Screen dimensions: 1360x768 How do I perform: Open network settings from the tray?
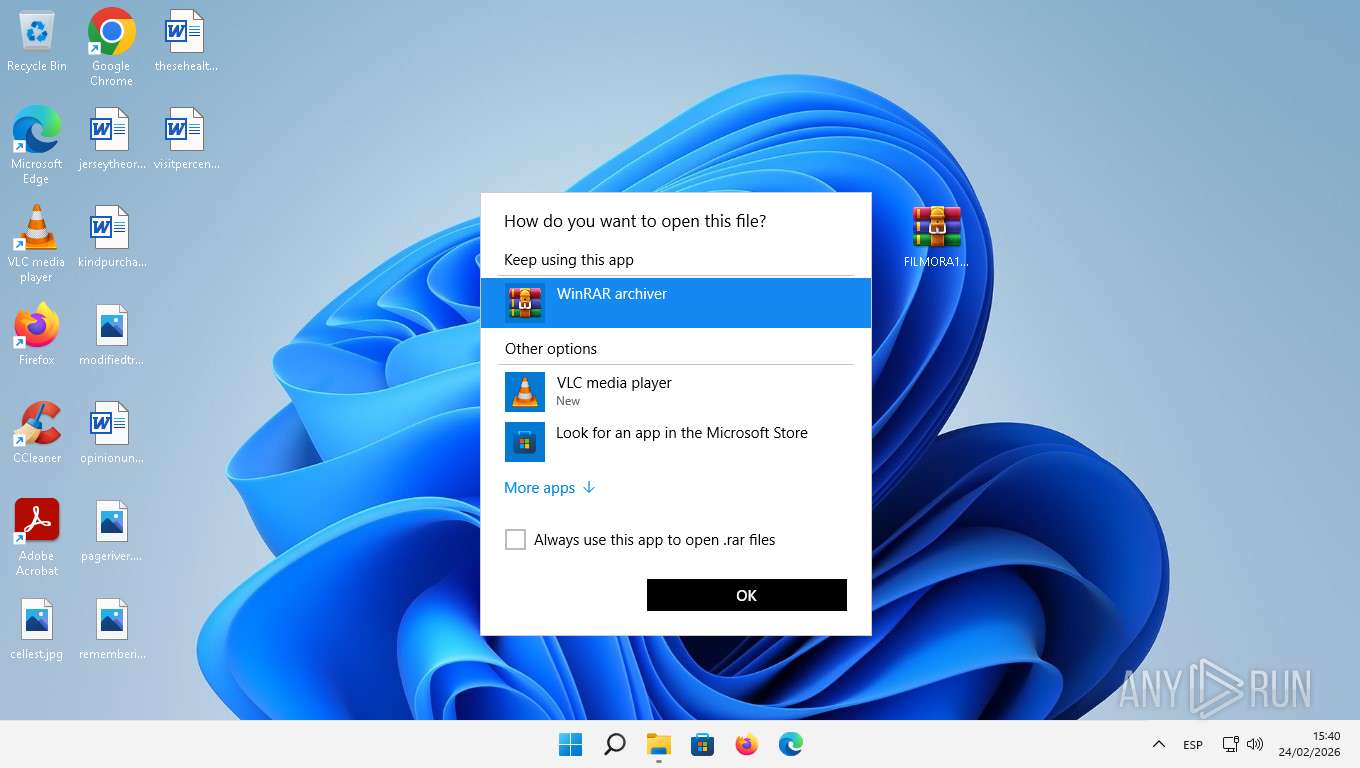1231,744
